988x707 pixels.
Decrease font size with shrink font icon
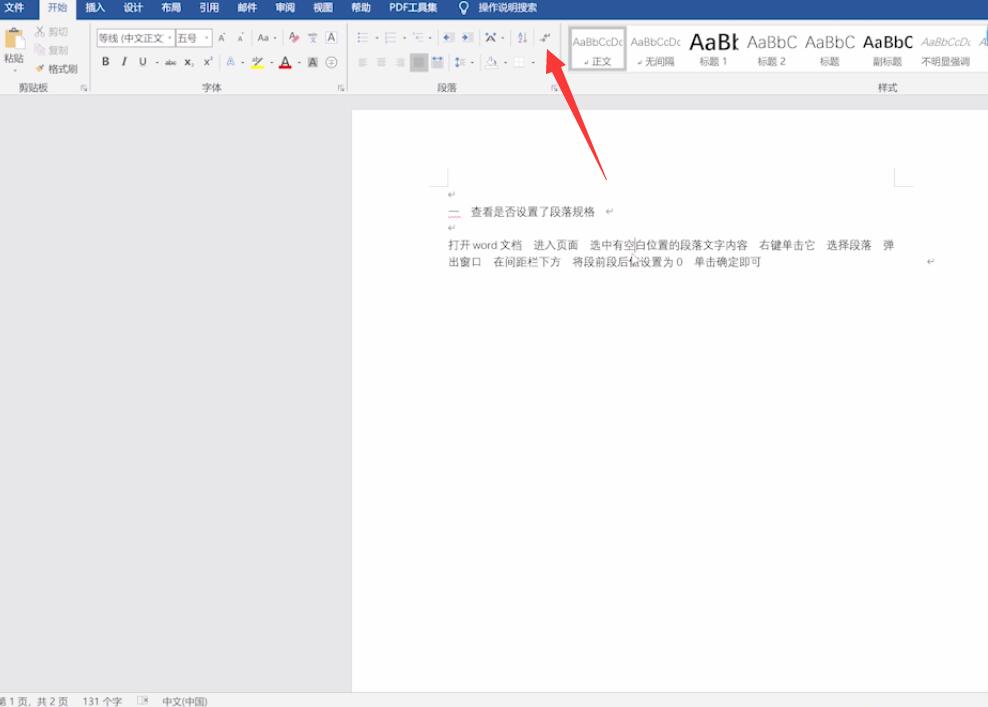(x=240, y=38)
